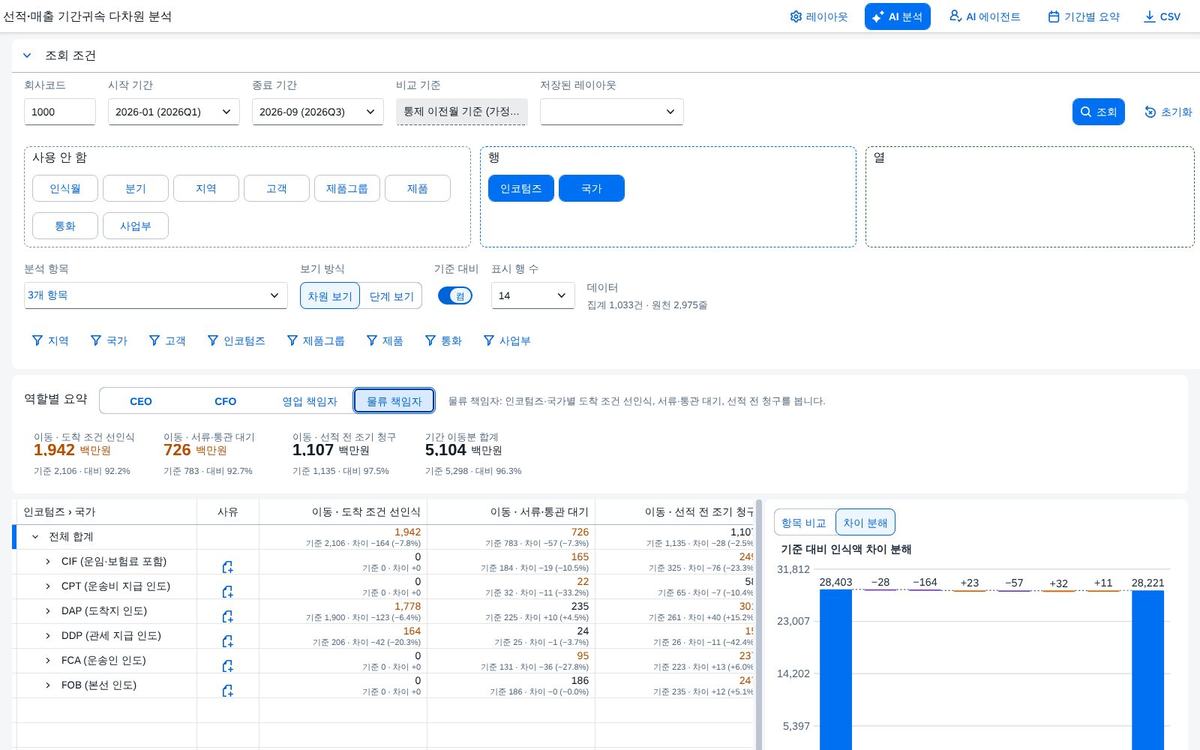Viewport: 1200px width, 750px height.
Task: Add a reason note for DAP row
Action: [228, 616]
